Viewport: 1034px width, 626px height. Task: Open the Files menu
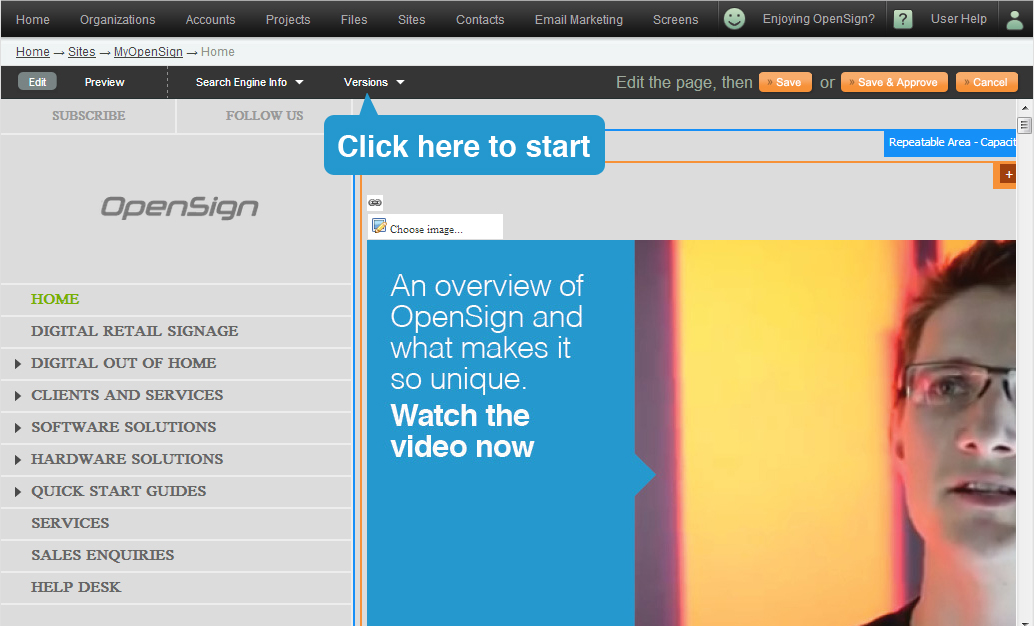[x=353, y=19]
